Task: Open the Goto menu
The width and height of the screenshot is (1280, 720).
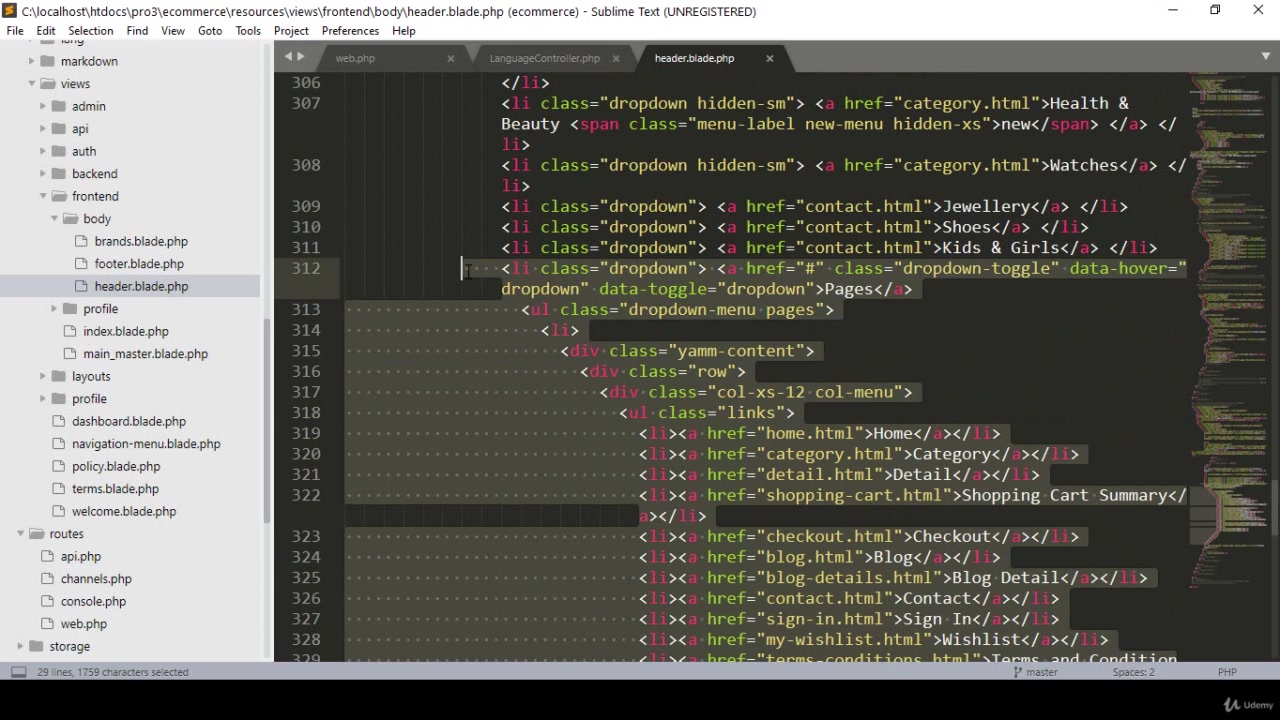Action: pyautogui.click(x=210, y=31)
